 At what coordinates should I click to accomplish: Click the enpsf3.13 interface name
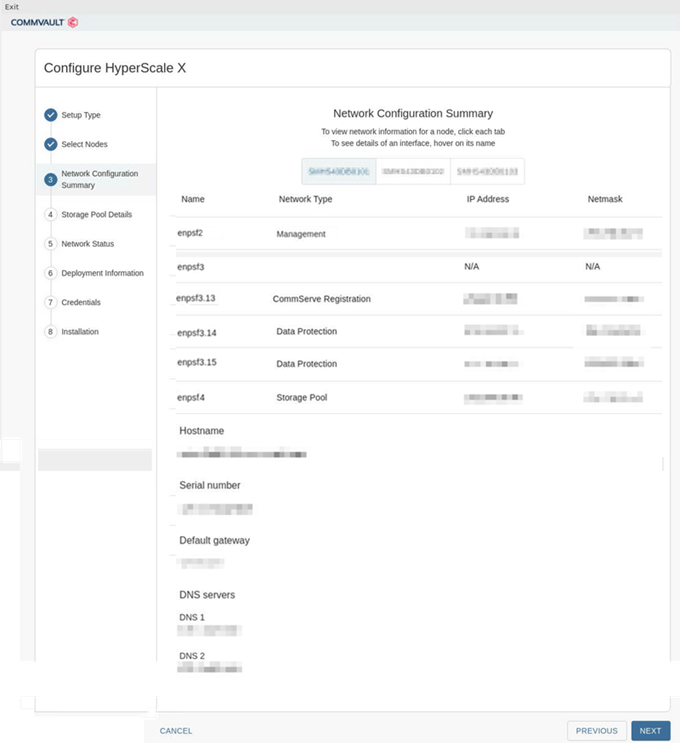tap(196, 298)
